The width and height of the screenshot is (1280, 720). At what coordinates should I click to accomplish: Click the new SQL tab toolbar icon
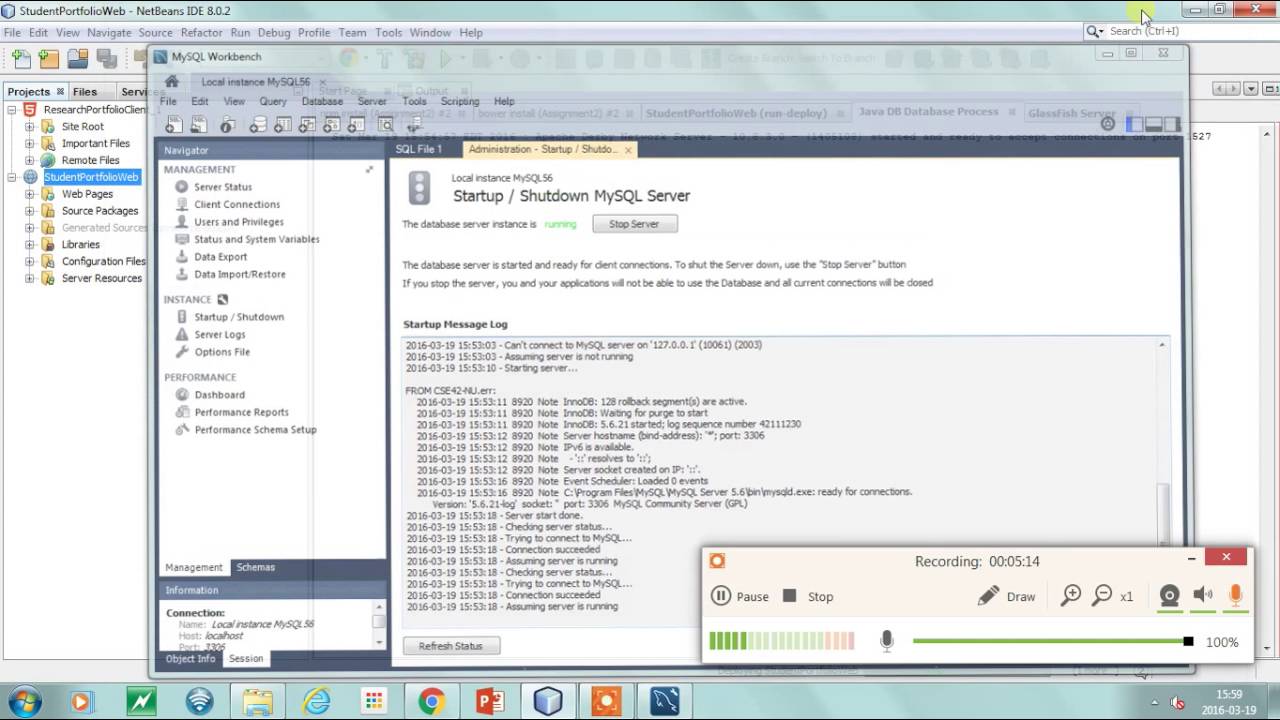click(x=174, y=125)
